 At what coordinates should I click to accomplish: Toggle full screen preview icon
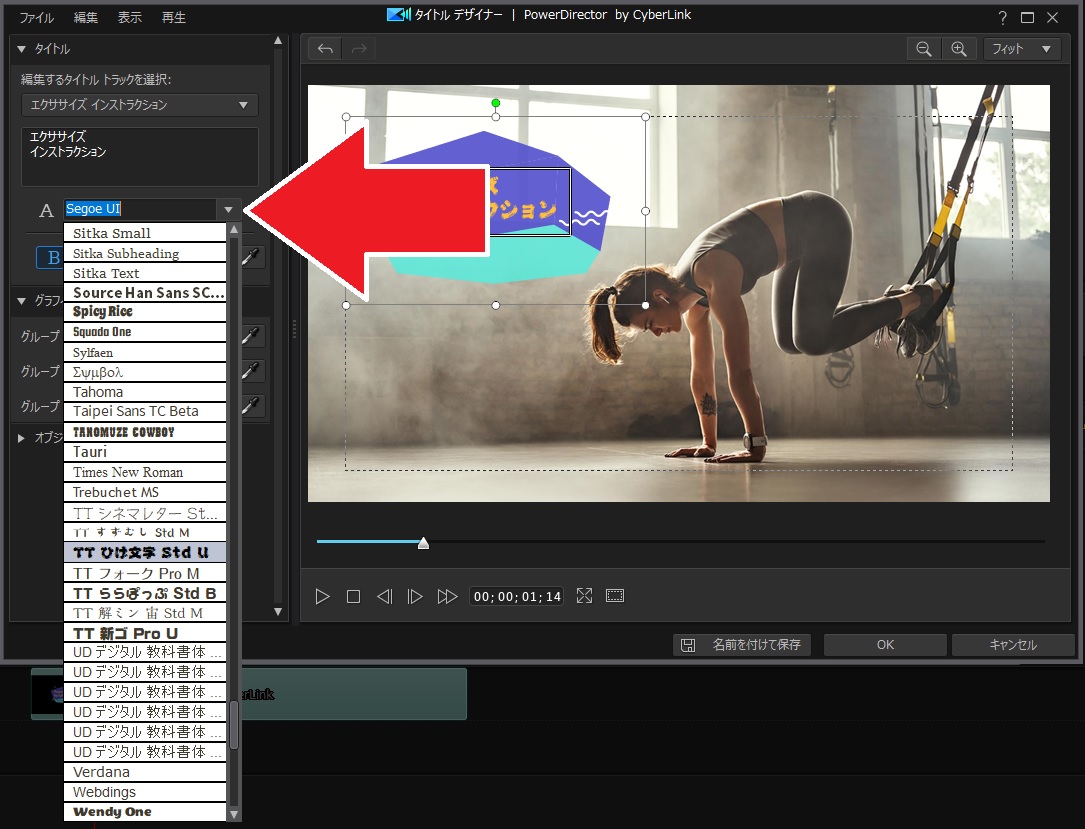(584, 596)
